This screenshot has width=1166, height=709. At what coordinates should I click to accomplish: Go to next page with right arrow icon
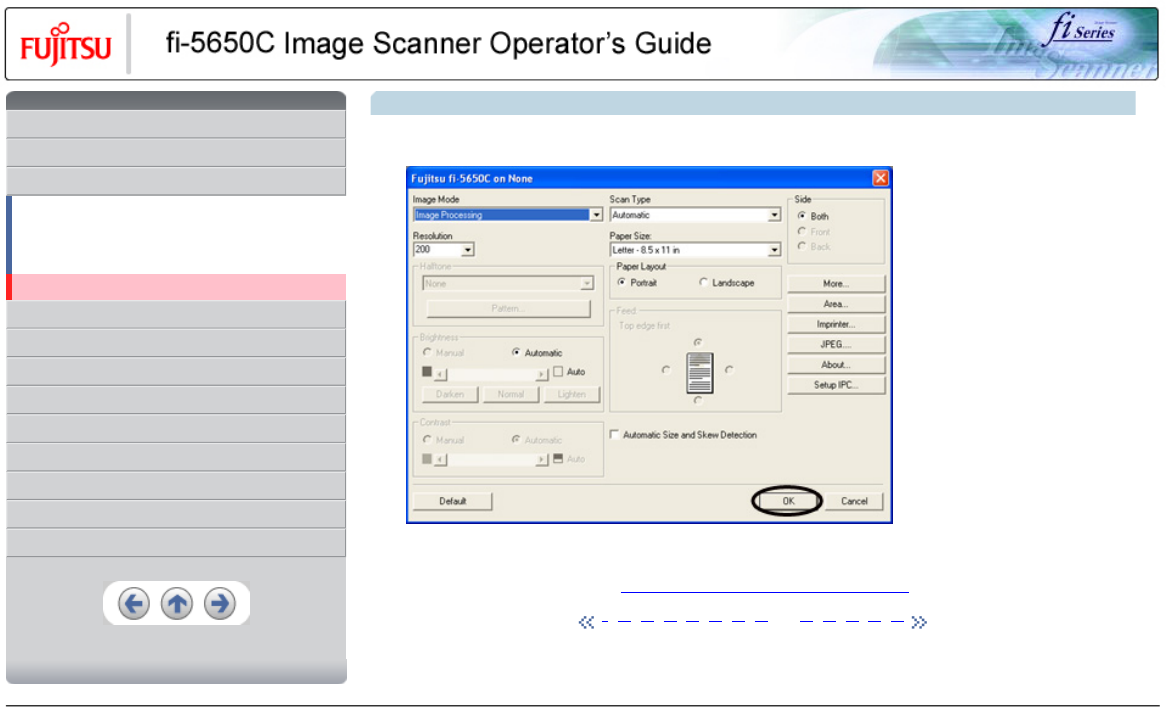click(x=220, y=603)
